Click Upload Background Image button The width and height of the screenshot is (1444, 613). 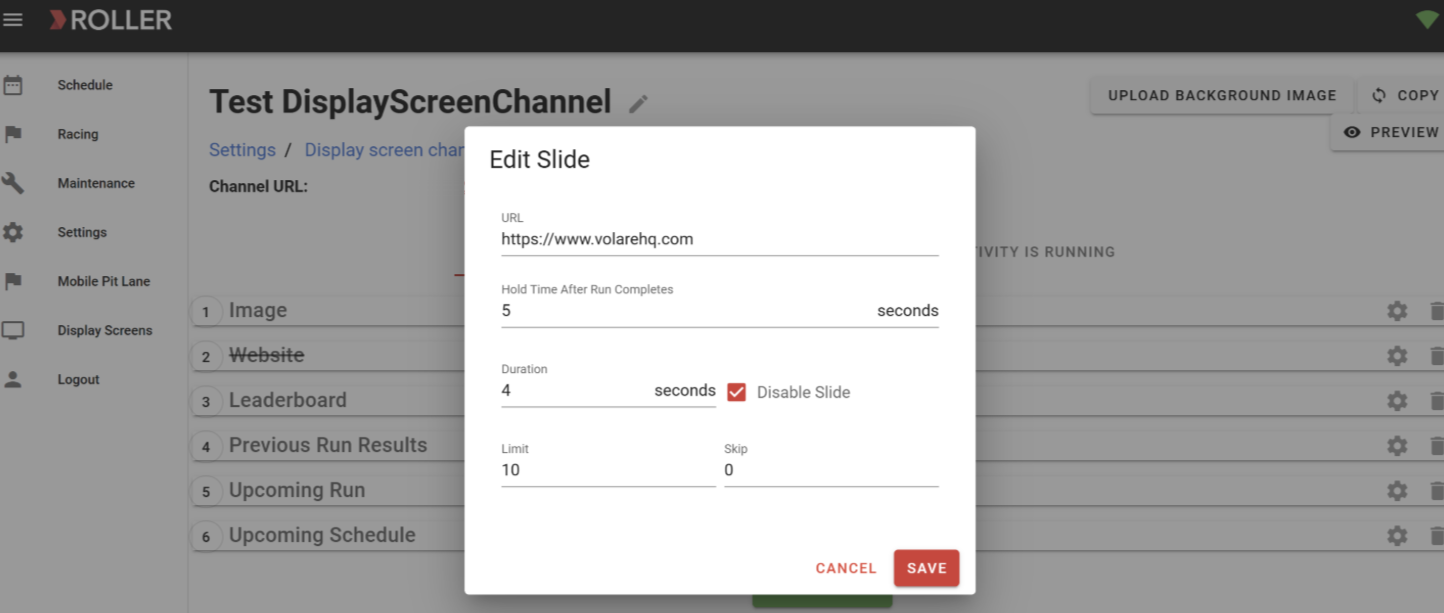(1222, 96)
